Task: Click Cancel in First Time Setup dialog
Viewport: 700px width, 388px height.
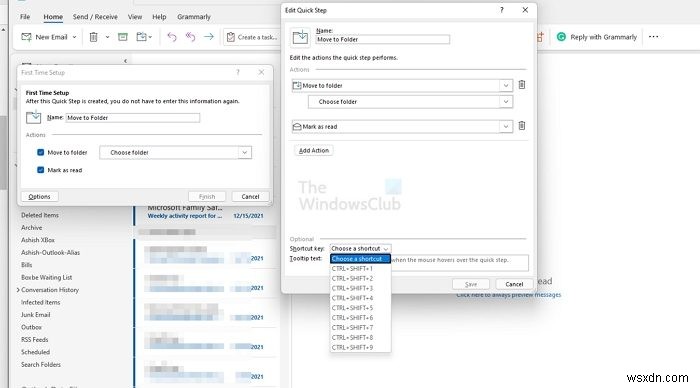Action: [250, 196]
